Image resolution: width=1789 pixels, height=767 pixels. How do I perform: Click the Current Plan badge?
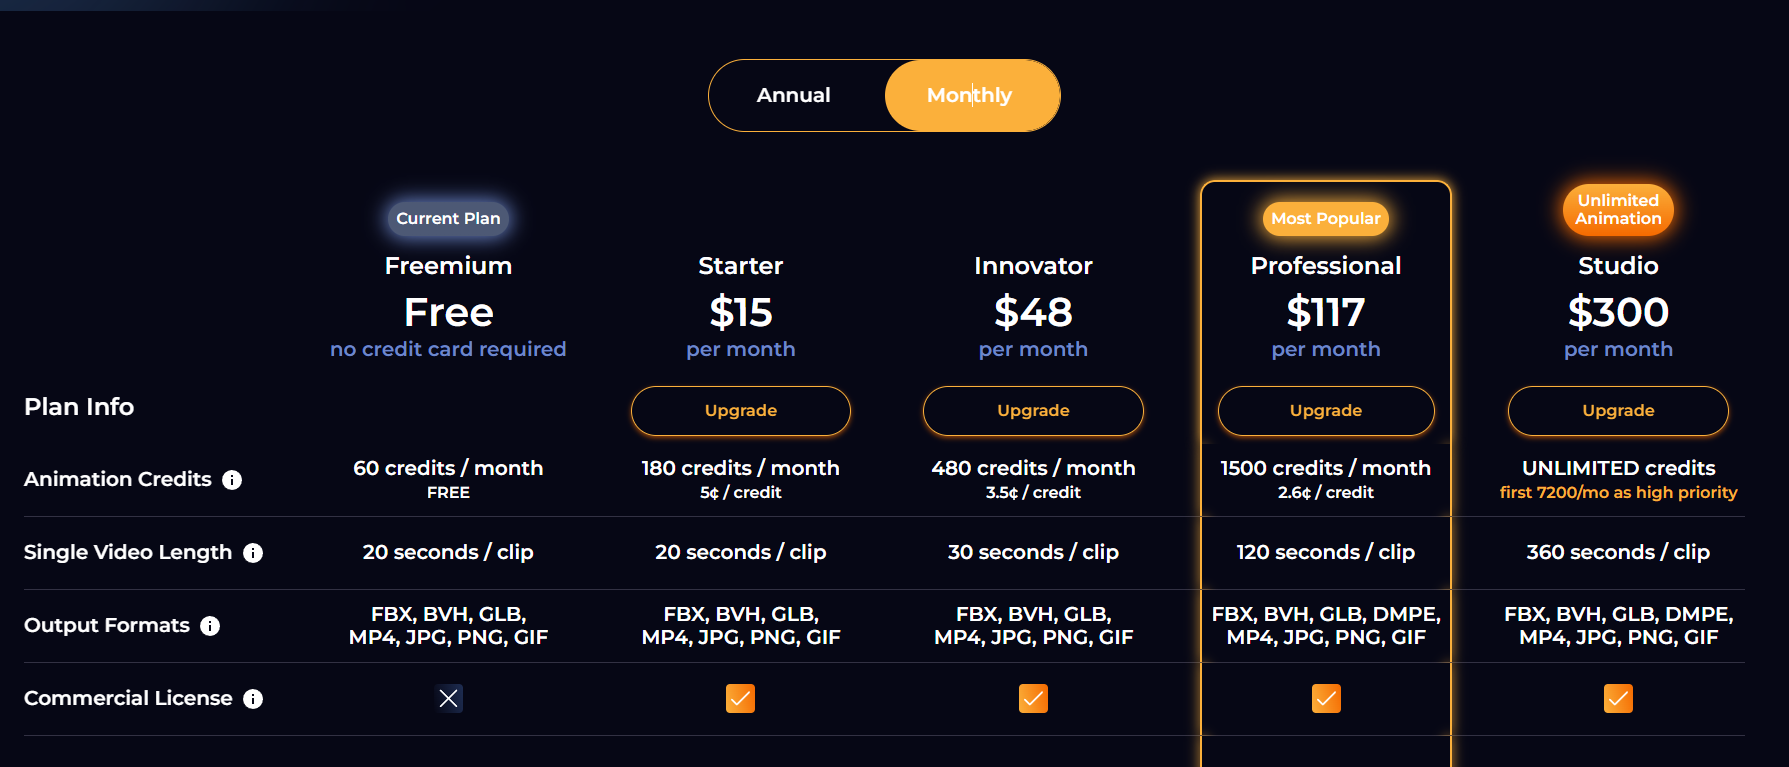tap(448, 218)
